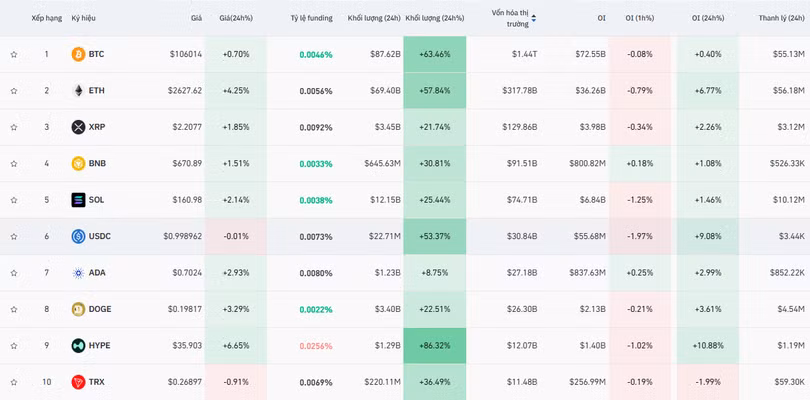
Task: Click the BTC coin icon
Action: (78, 54)
